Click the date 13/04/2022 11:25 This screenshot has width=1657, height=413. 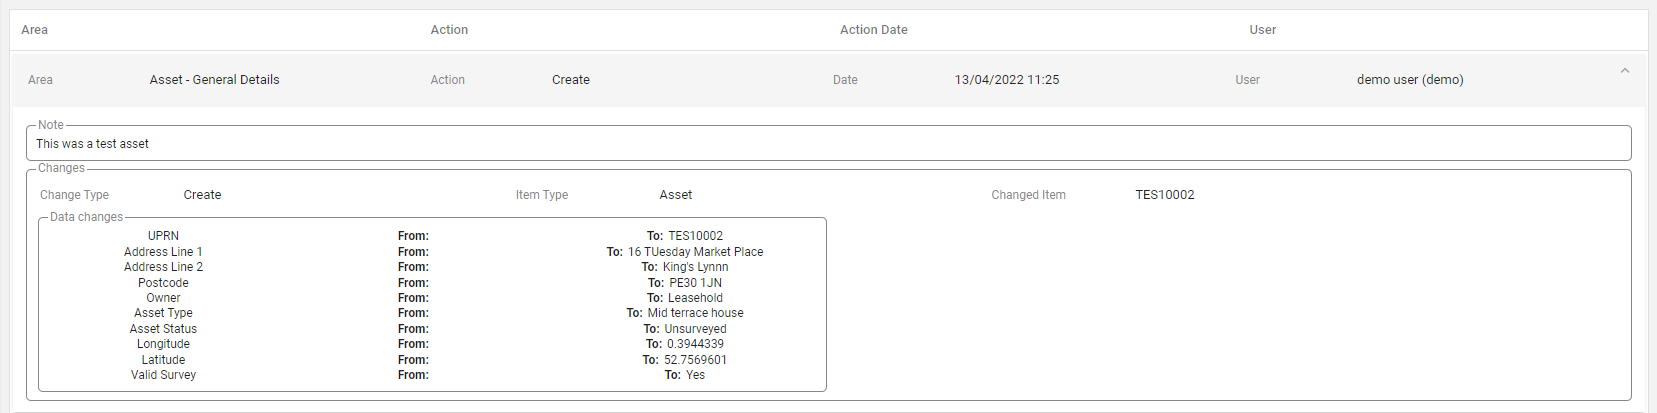pyautogui.click(x=1006, y=80)
